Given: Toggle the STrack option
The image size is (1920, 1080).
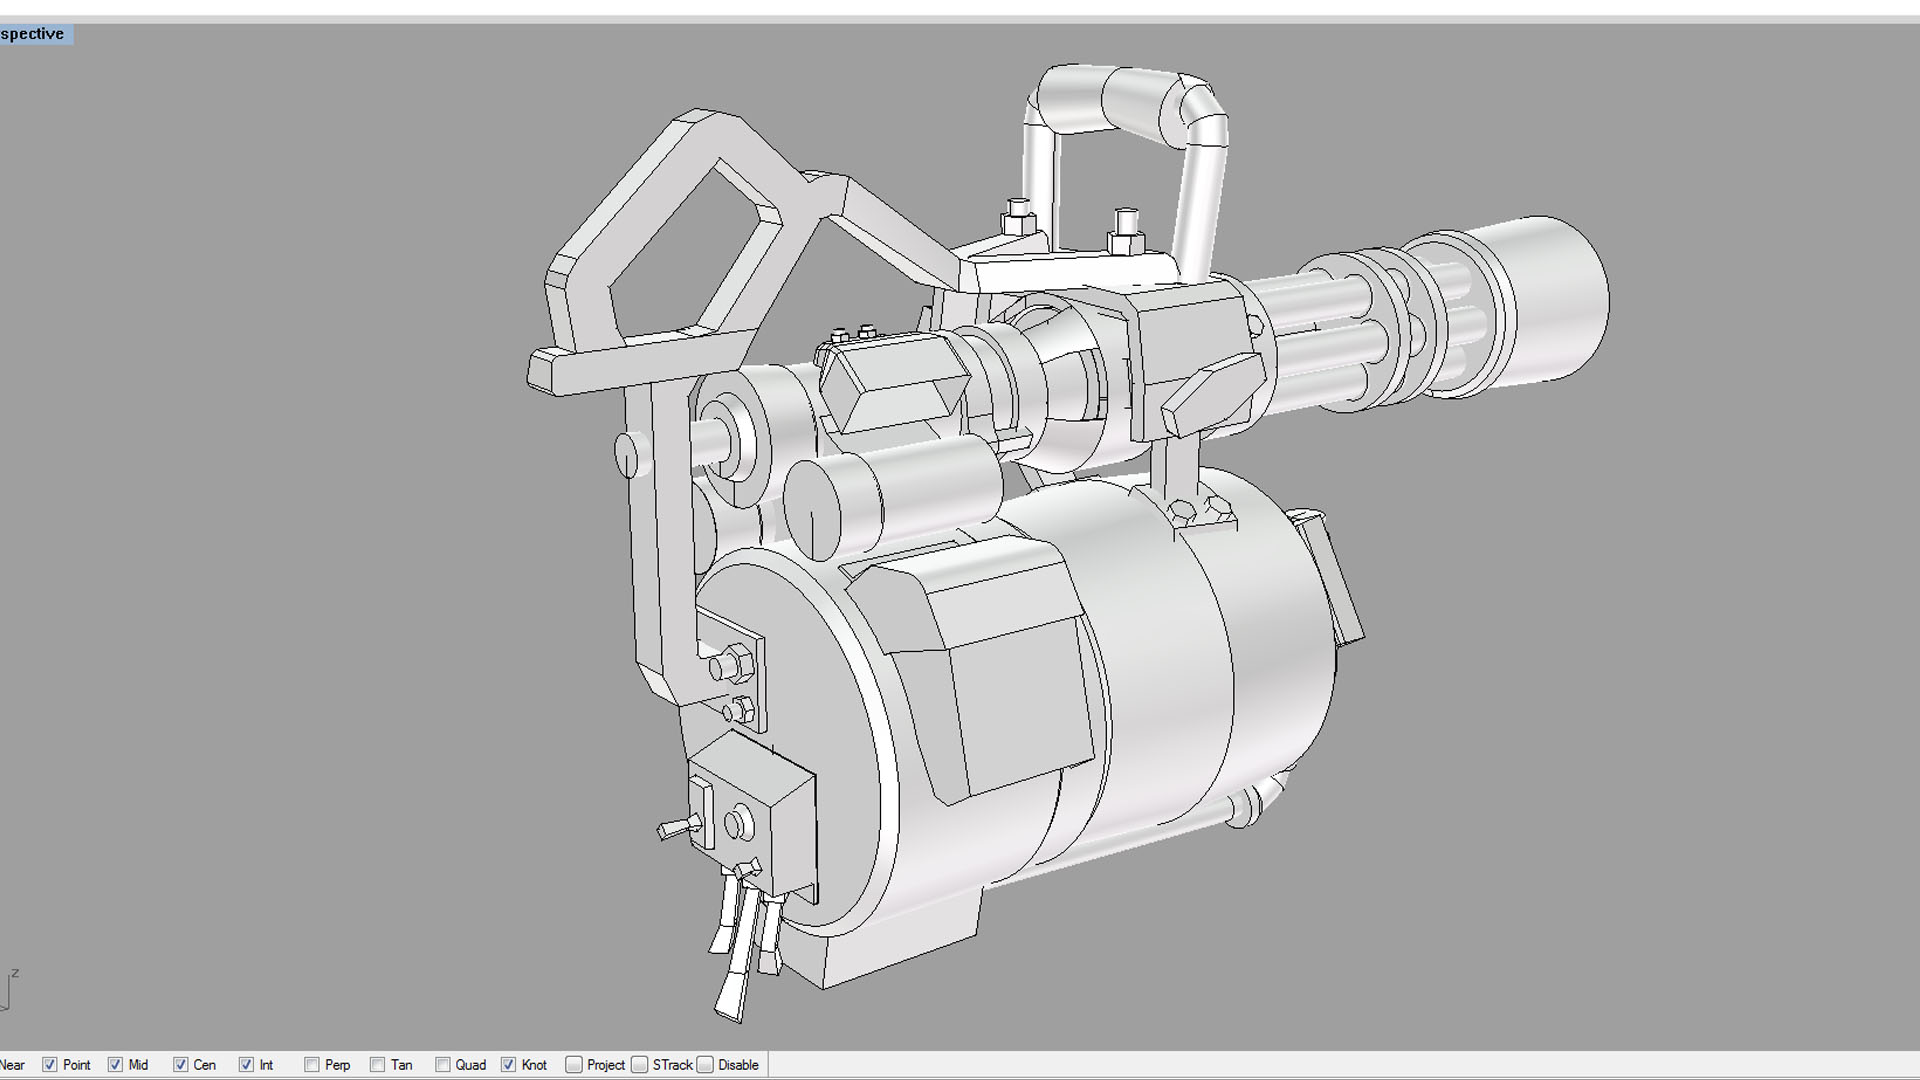Looking at the screenshot, I should (x=640, y=1065).
